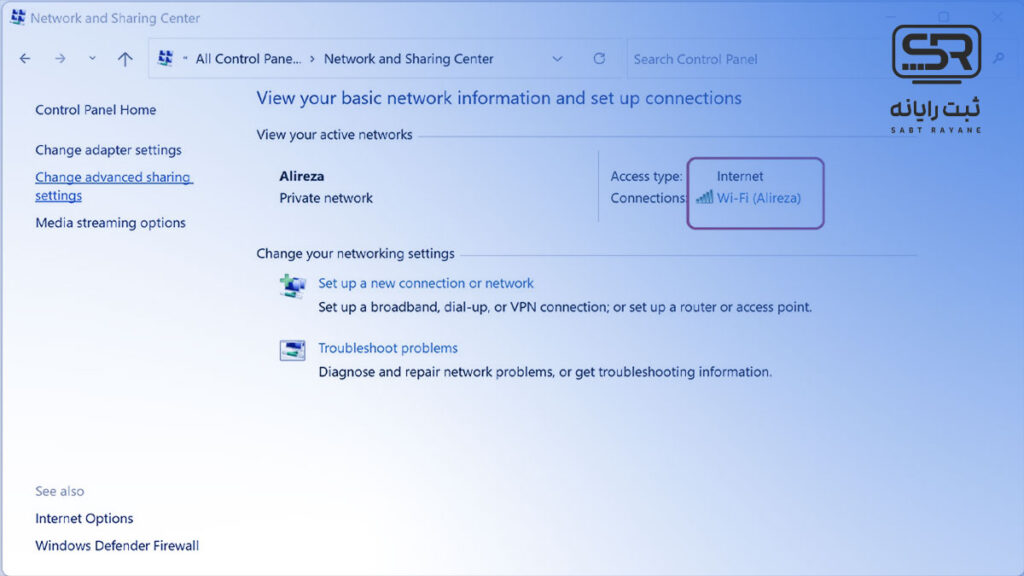Click the Wi-Fi signal bars icon
This screenshot has width=1024, height=576.
pyautogui.click(x=704, y=198)
